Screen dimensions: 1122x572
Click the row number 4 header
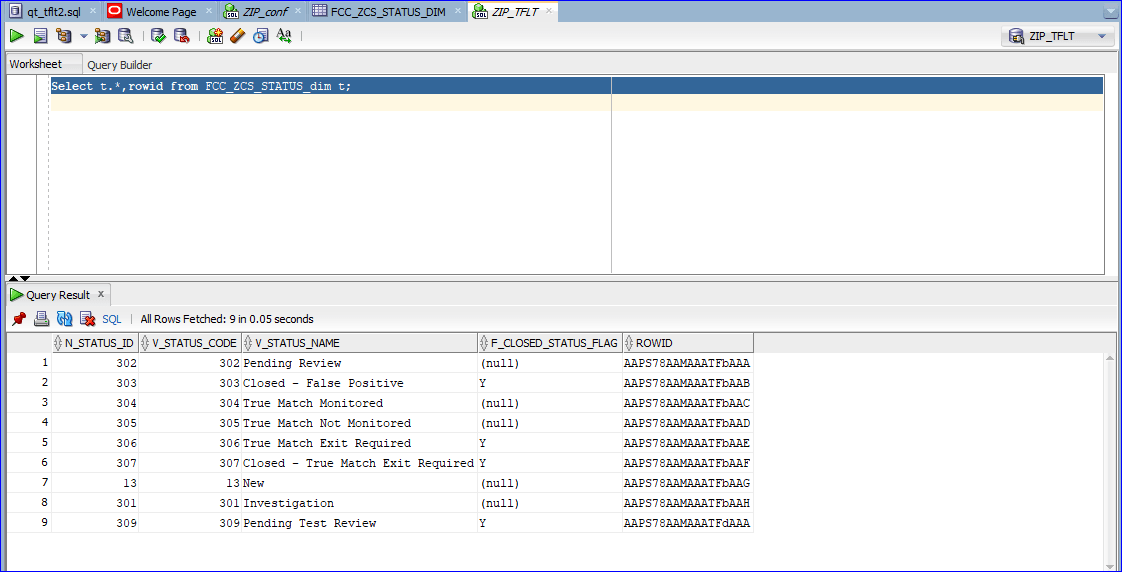[x=29, y=423]
